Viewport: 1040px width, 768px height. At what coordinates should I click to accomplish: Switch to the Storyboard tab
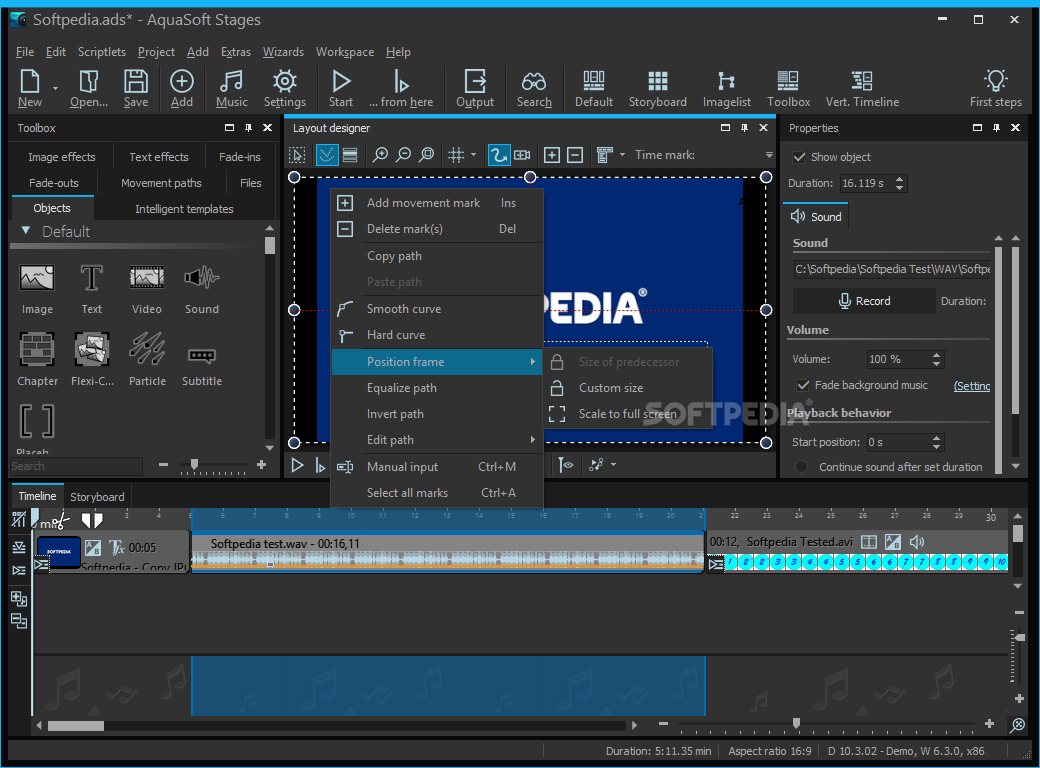coord(97,496)
